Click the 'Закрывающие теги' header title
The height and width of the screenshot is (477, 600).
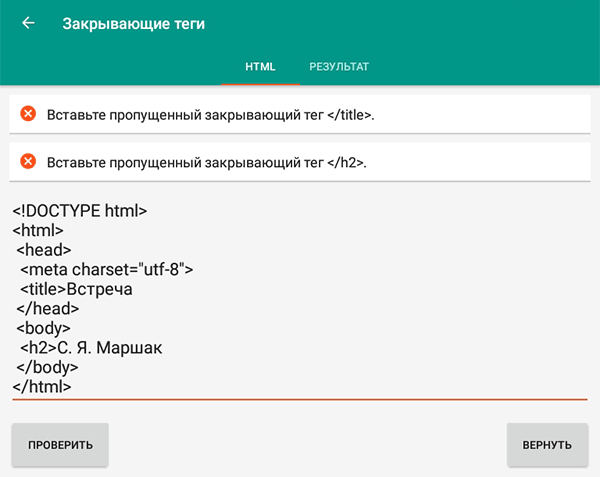tap(133, 24)
